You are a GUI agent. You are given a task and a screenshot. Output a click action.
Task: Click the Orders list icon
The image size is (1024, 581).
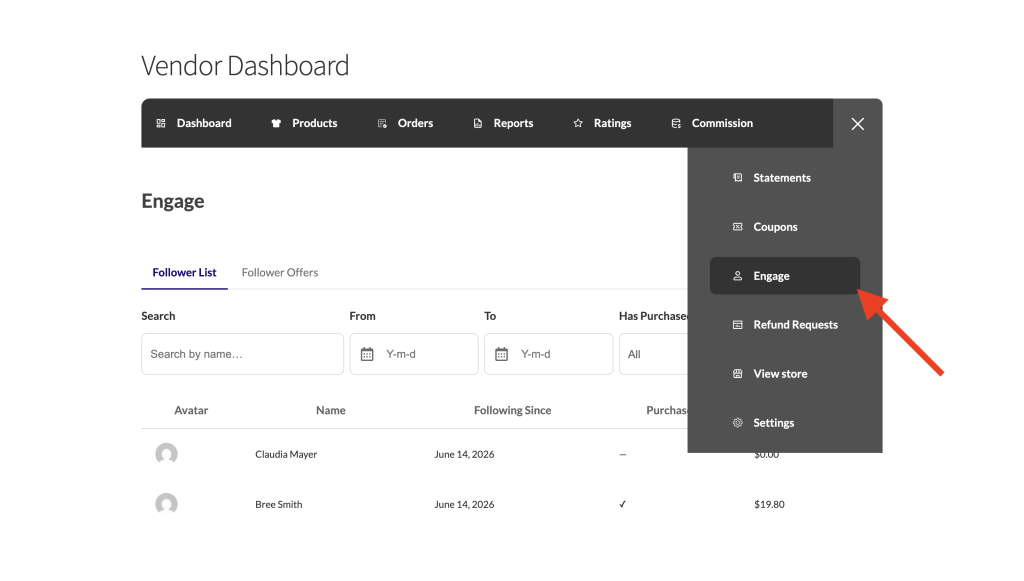[382, 123]
